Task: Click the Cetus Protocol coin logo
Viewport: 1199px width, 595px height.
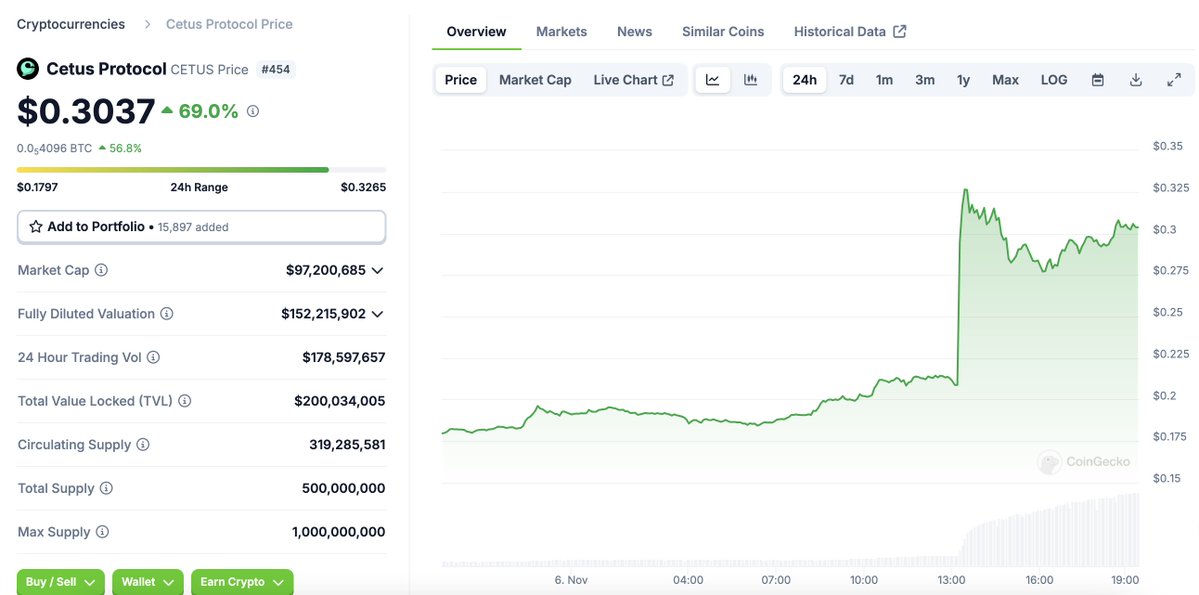Action: tap(28, 69)
